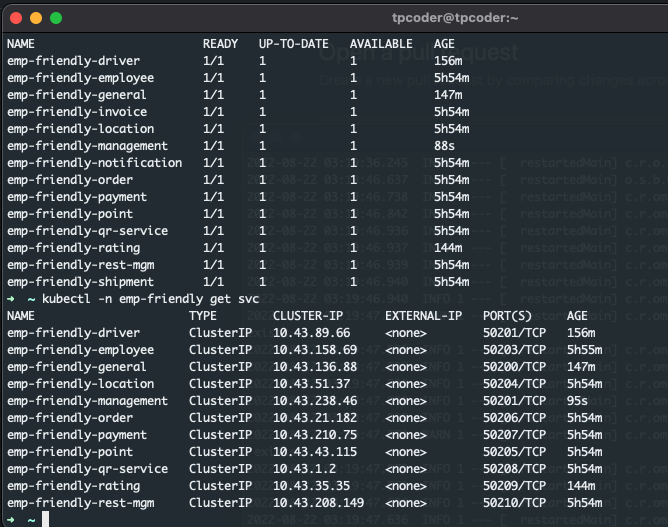Click port 50209/TCP
668x527 pixels.
click(x=514, y=487)
